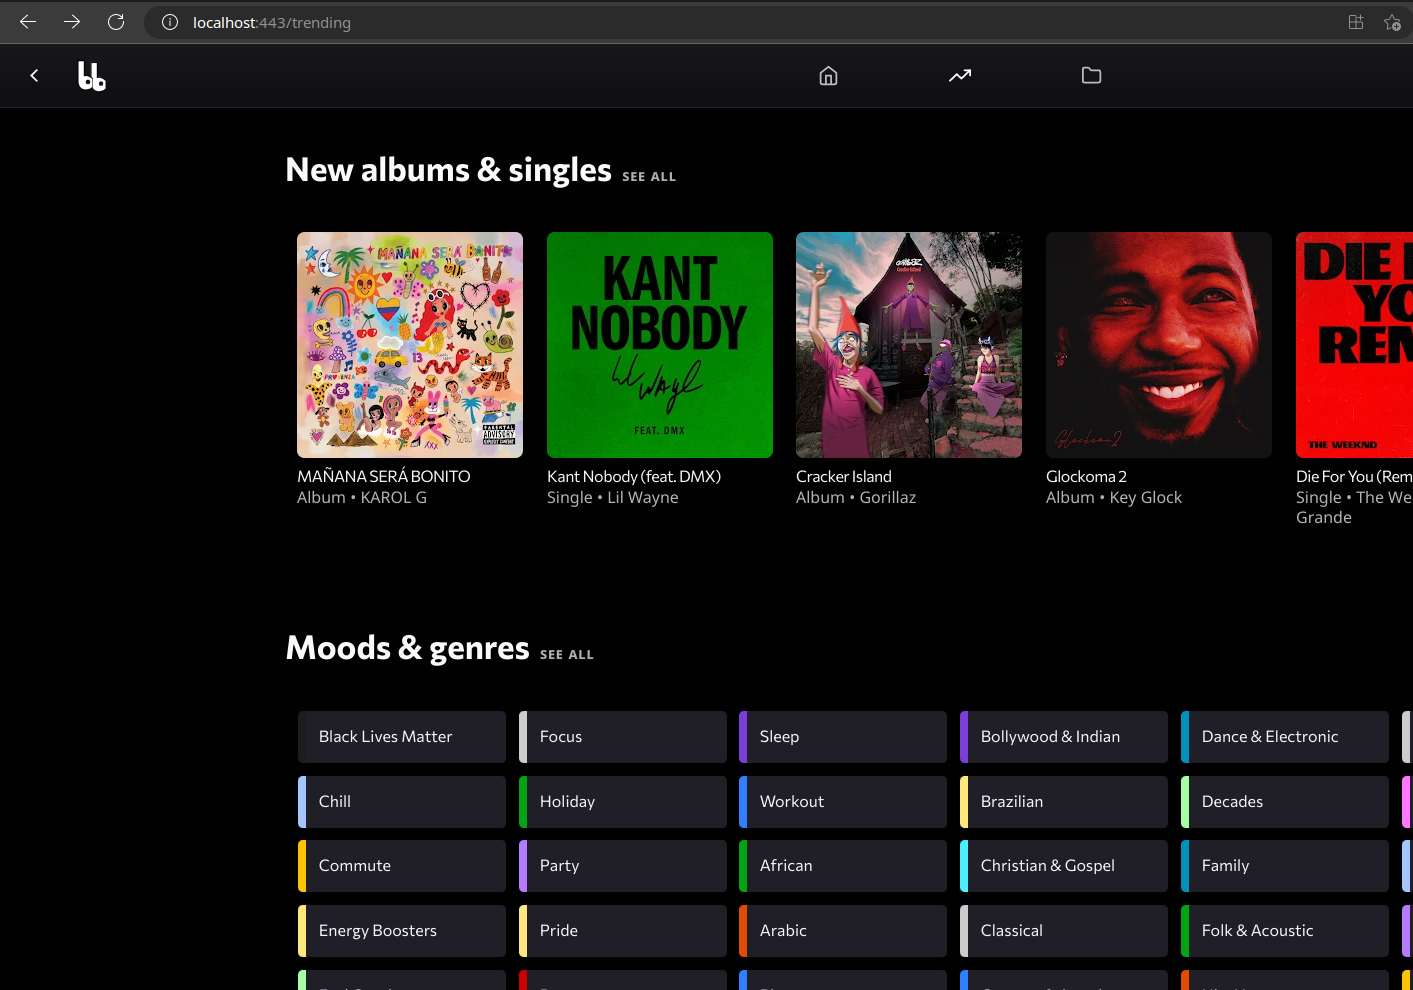The height and width of the screenshot is (990, 1413).
Task: Open Christian & Gospel genre
Action: click(1064, 866)
